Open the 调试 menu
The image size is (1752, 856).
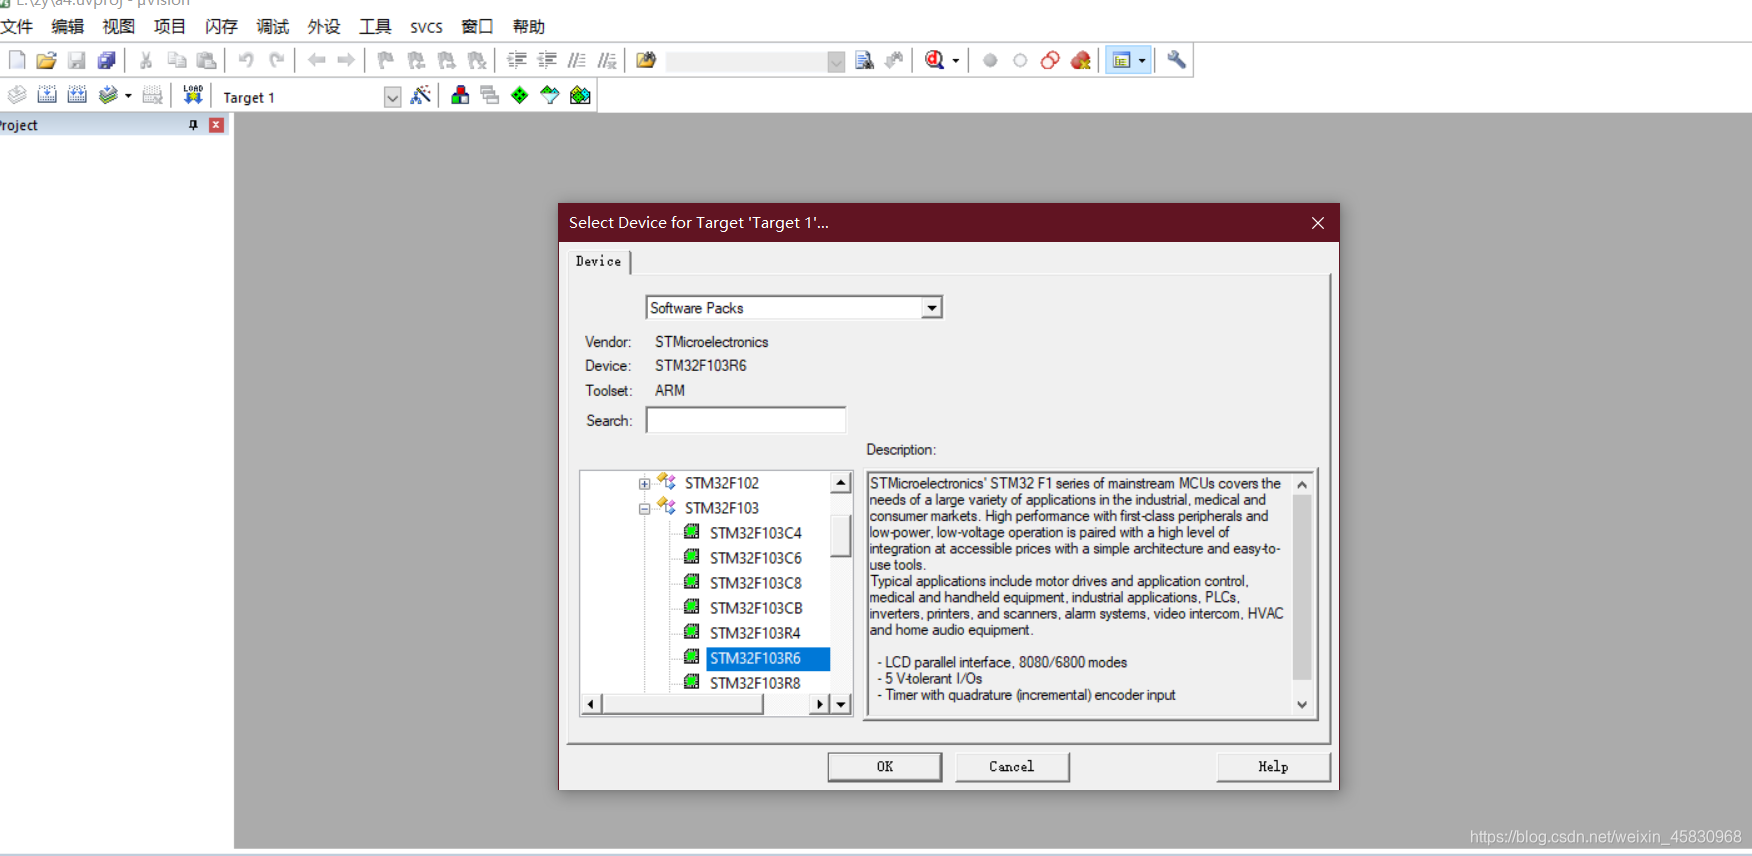click(273, 26)
